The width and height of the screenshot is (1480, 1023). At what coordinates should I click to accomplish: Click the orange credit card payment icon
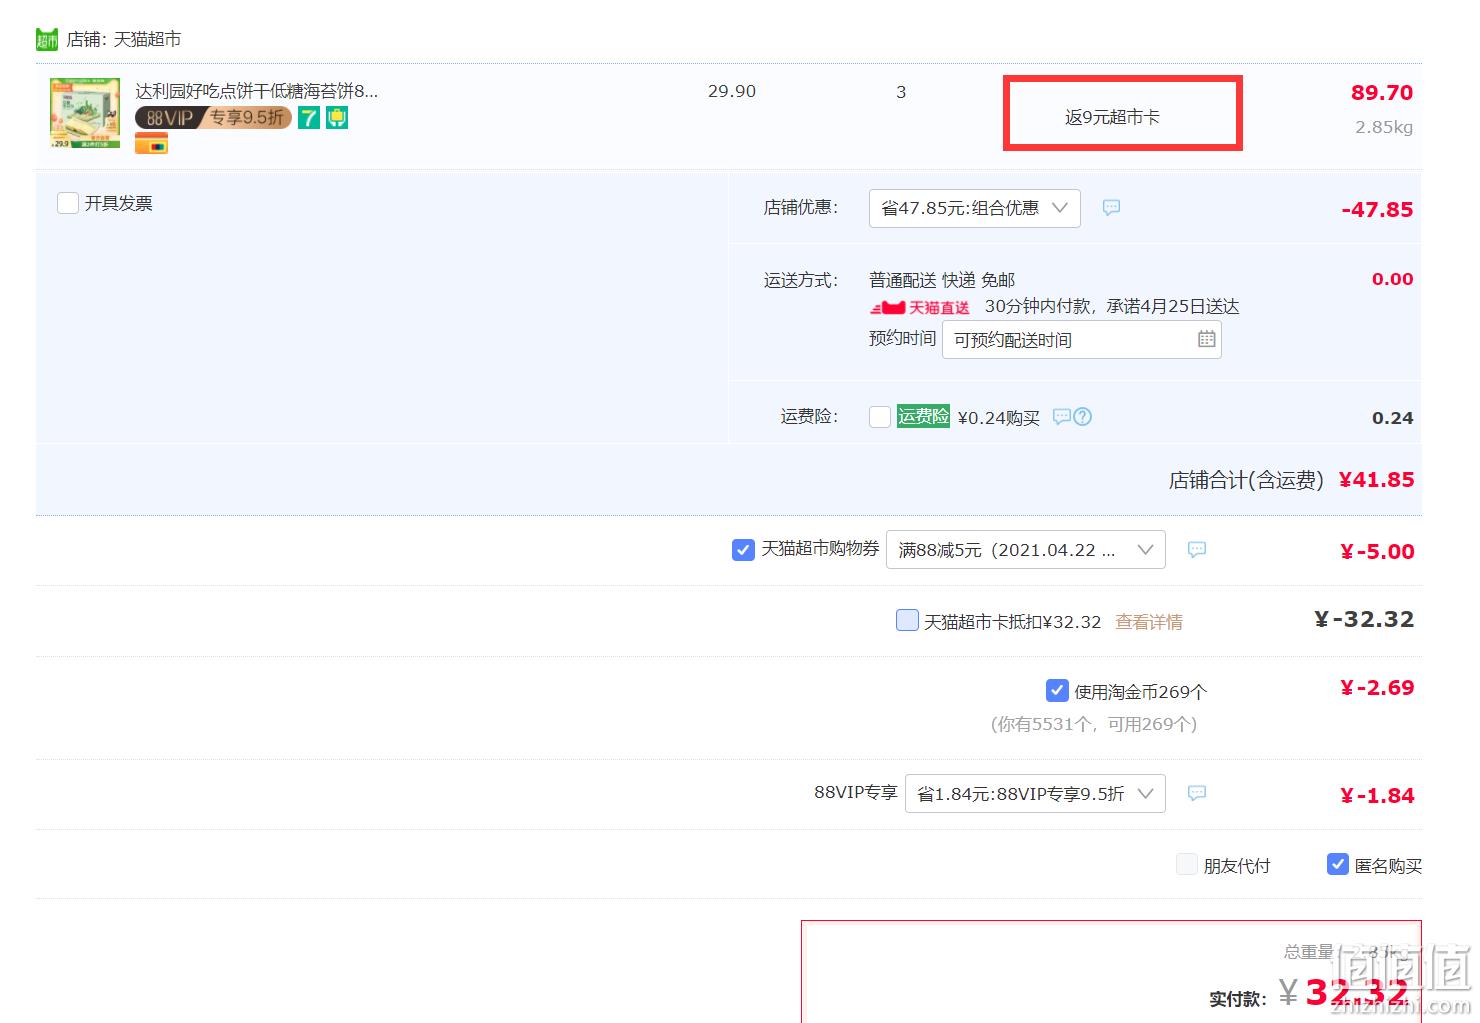click(152, 145)
